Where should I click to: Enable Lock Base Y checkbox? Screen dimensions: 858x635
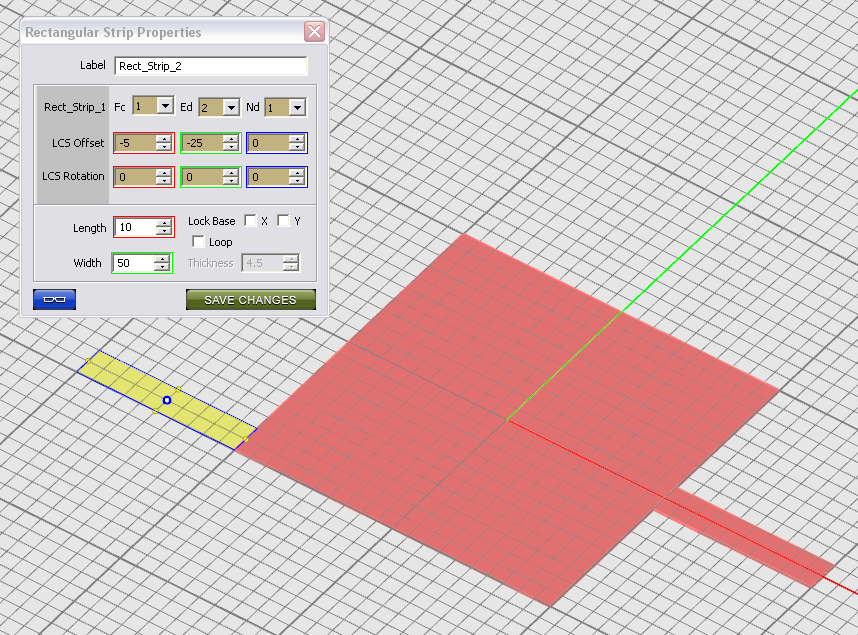pyautogui.click(x=283, y=221)
